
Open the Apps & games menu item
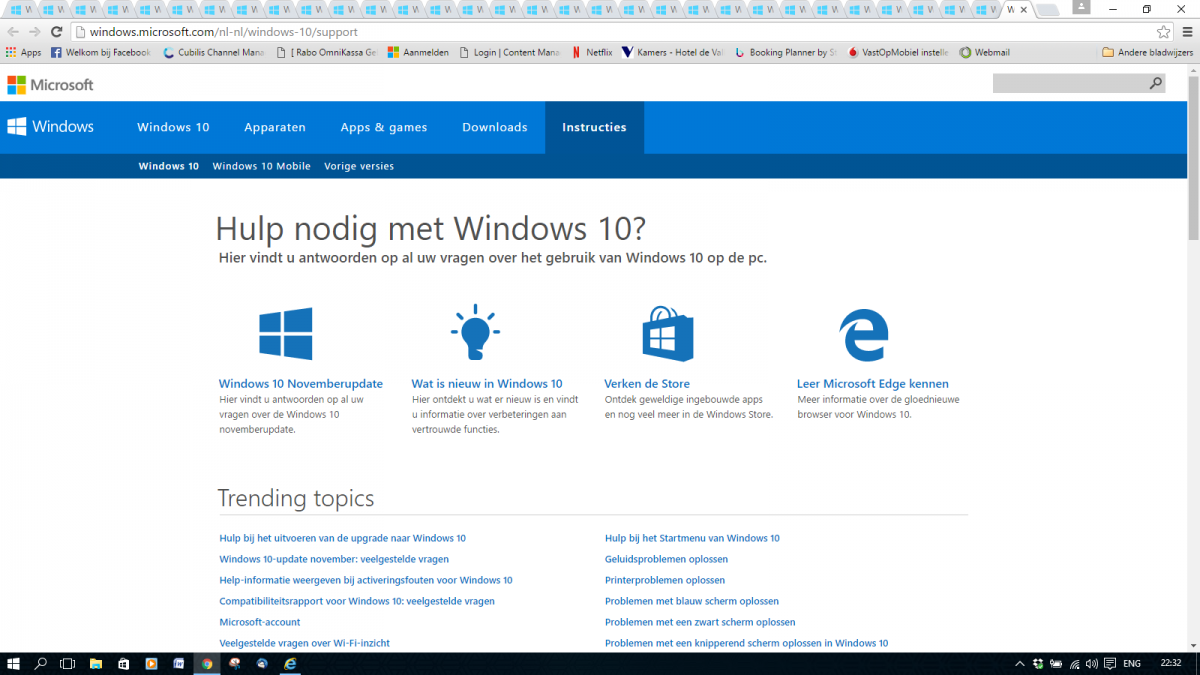(384, 128)
